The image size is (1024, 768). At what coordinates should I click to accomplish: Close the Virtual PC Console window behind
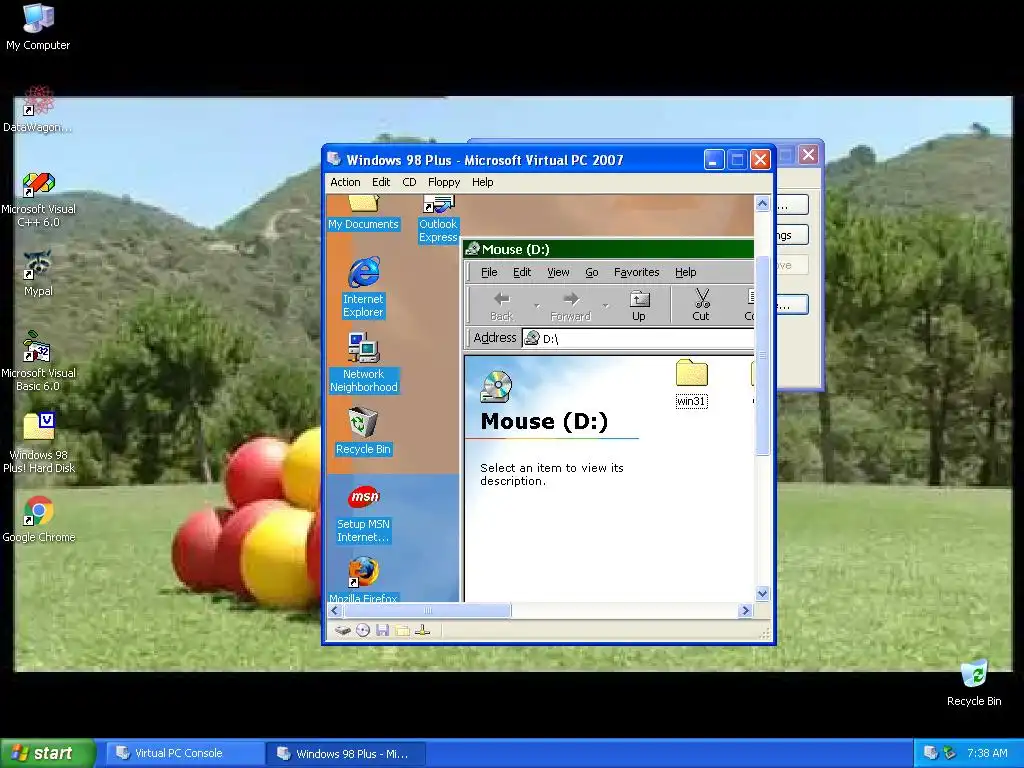tap(808, 155)
